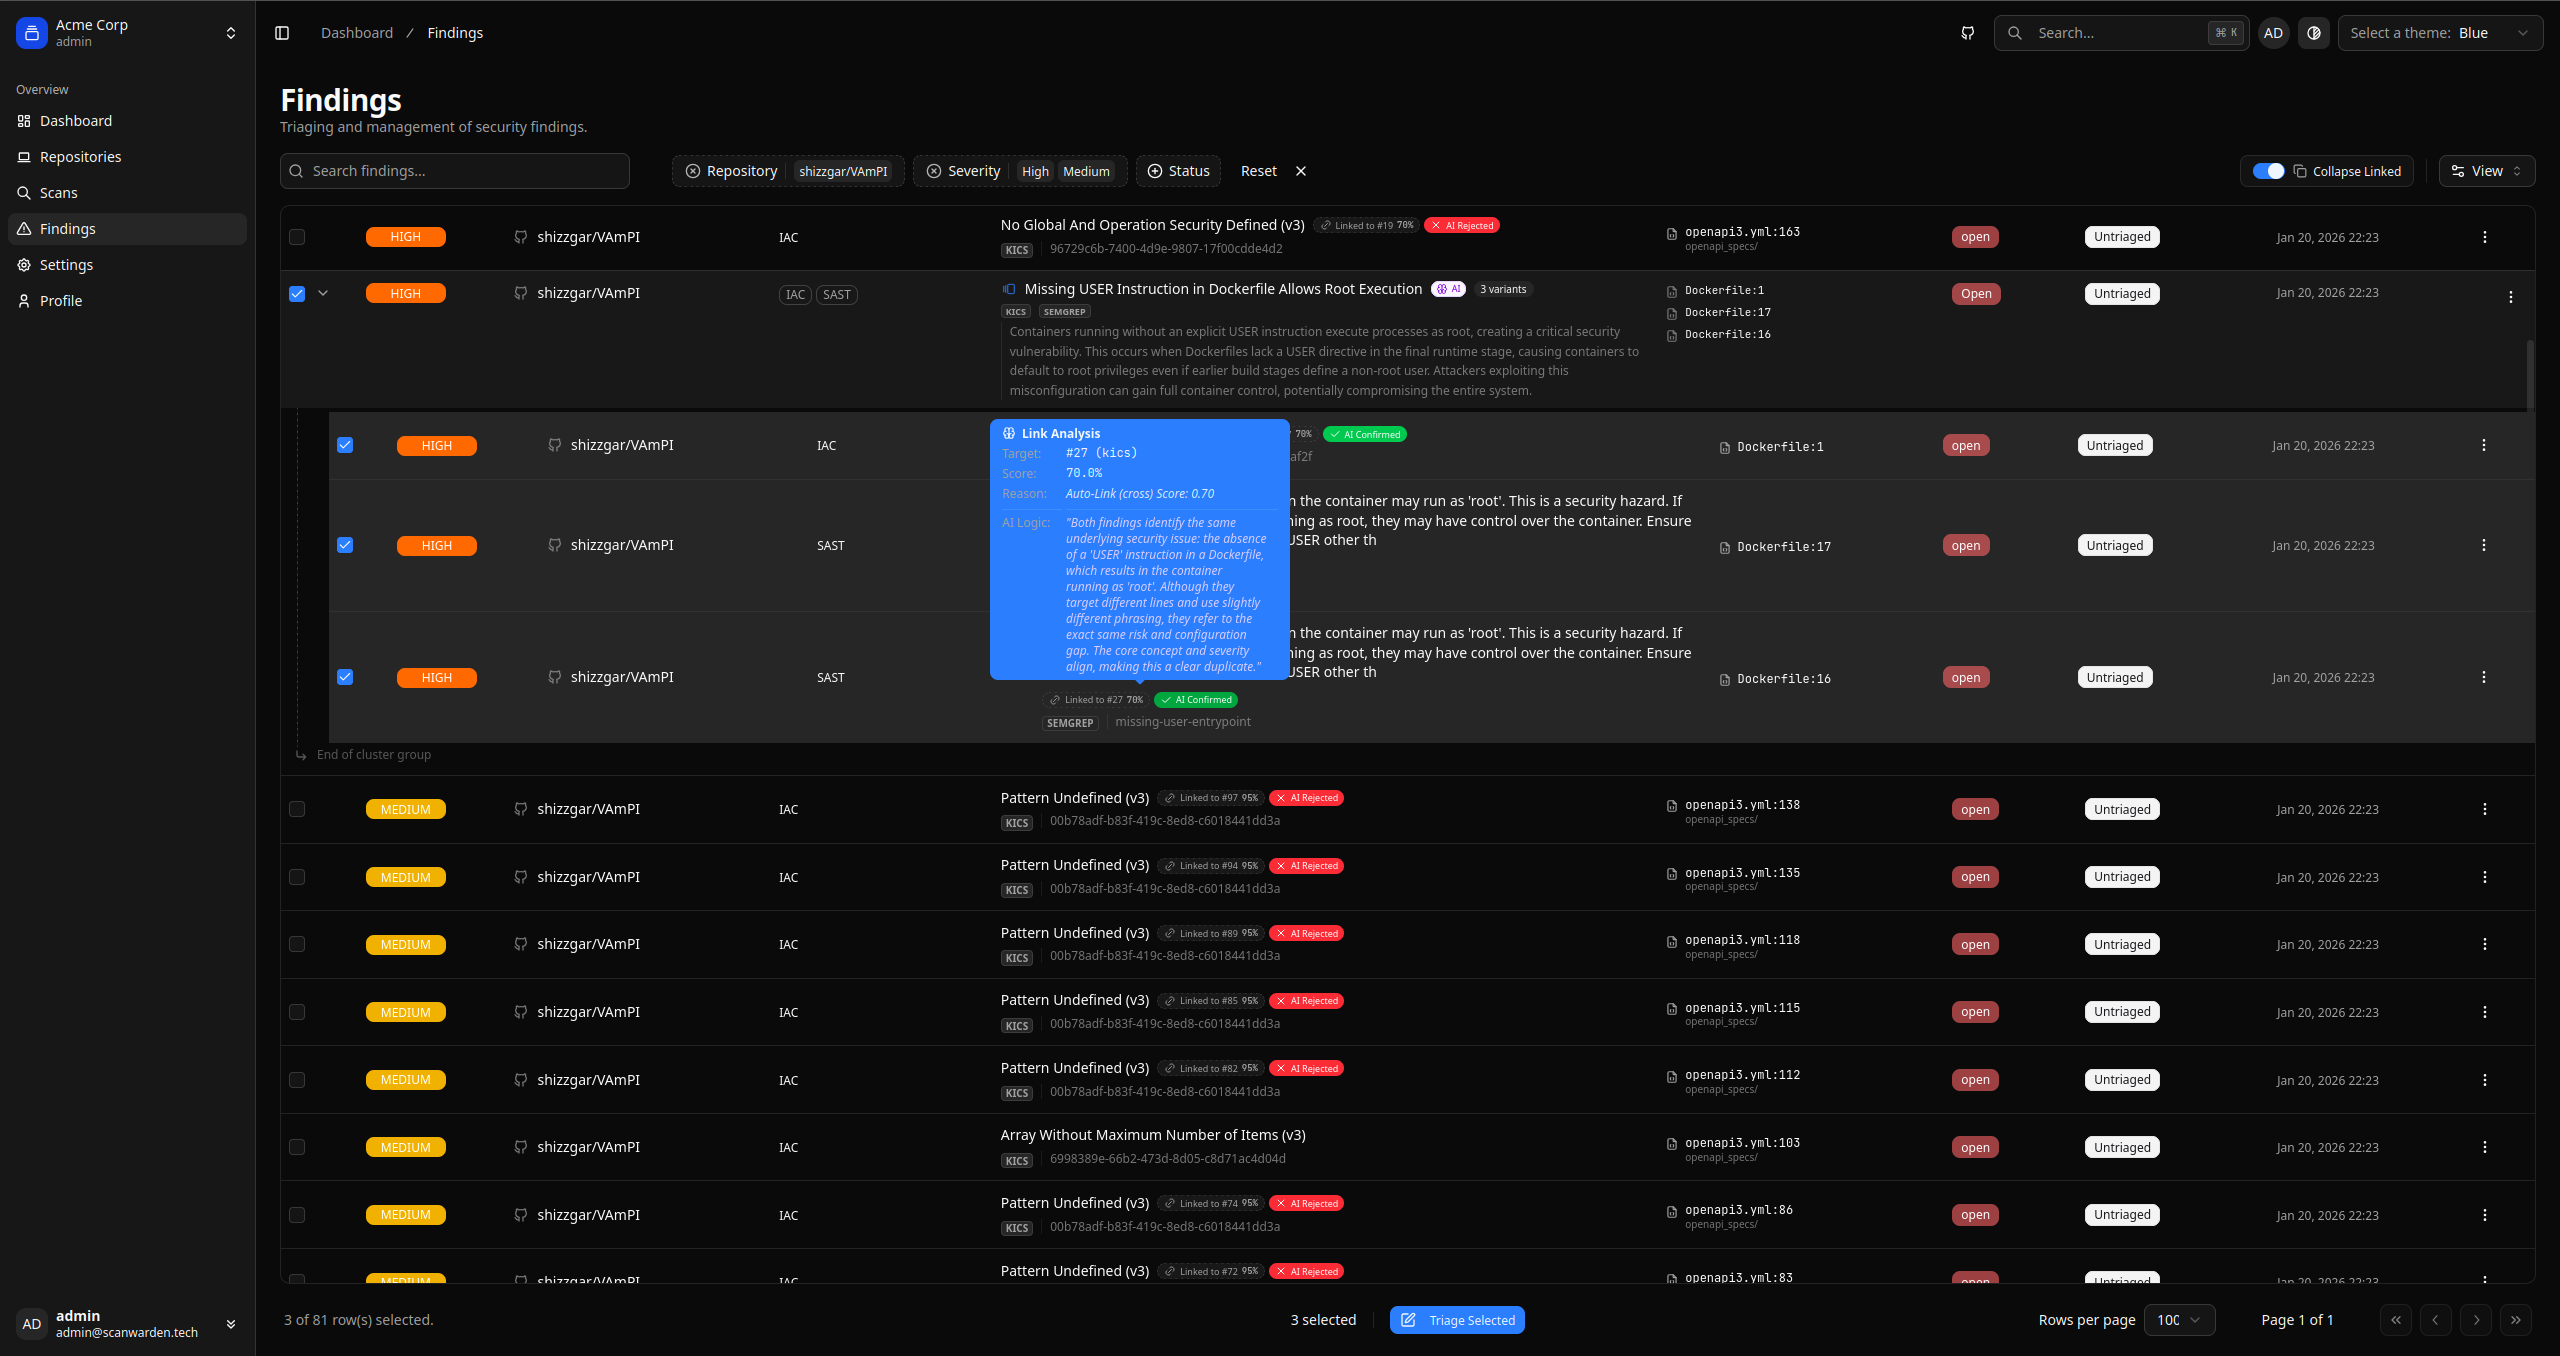Collapse the Missing USER Instruction cluster chevron
This screenshot has height=1356, width=2560.
323,293
